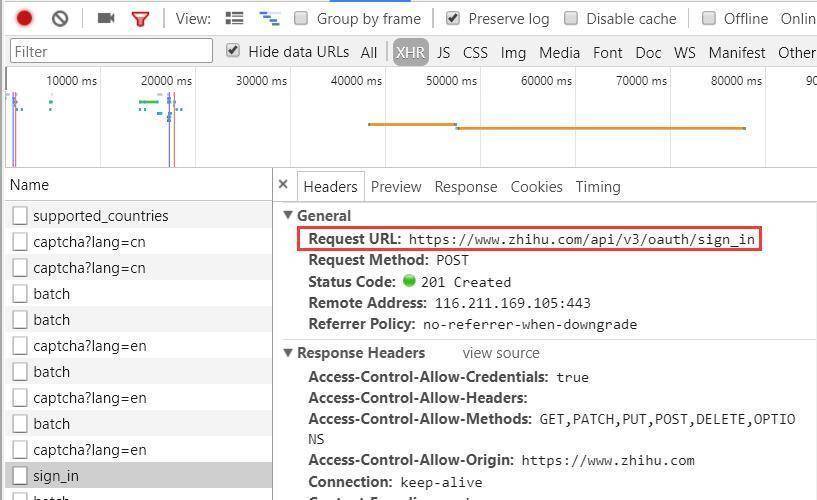Stop recording network log with red button
This screenshot has height=500, width=817.
click(x=24, y=19)
